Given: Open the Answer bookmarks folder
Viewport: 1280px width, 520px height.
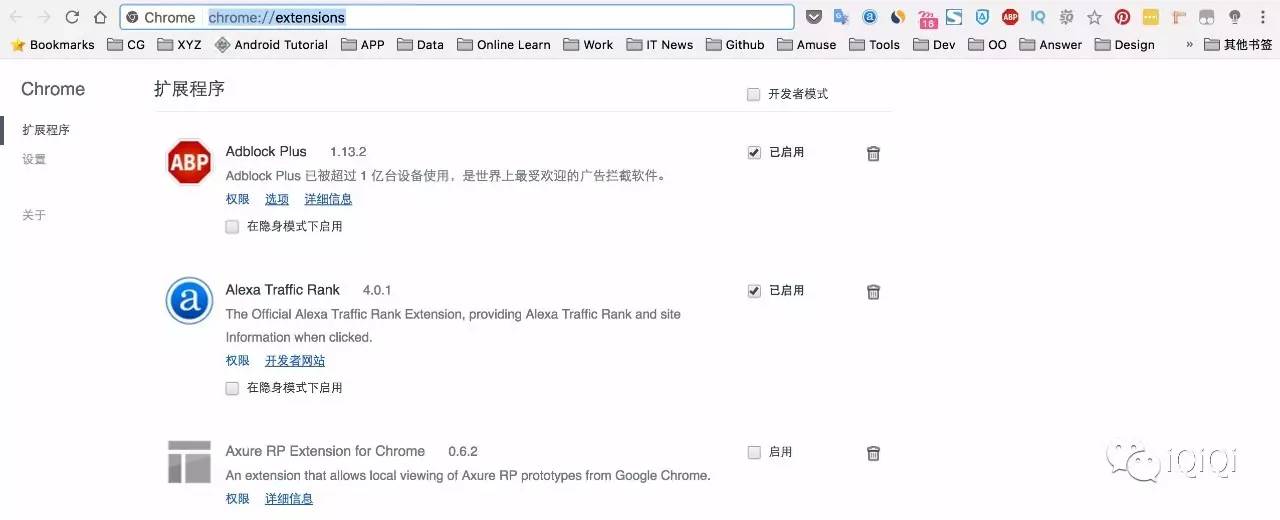Looking at the screenshot, I should [x=1051, y=44].
